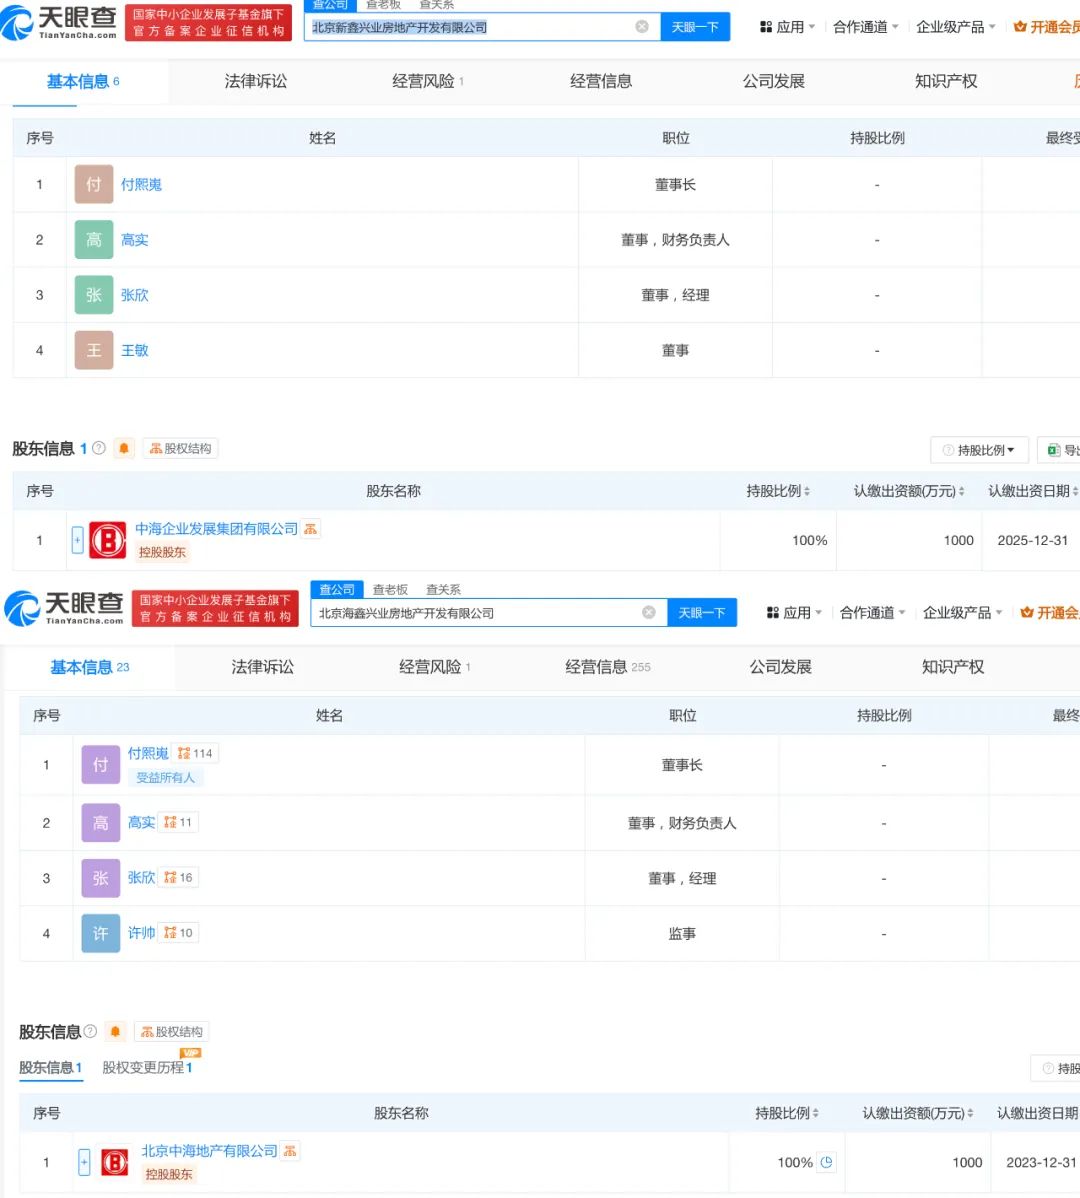Viewport: 1080px width, 1198px height.
Task: Click the 受益所有人 tag under 付熙嵬
Action: (x=166, y=778)
